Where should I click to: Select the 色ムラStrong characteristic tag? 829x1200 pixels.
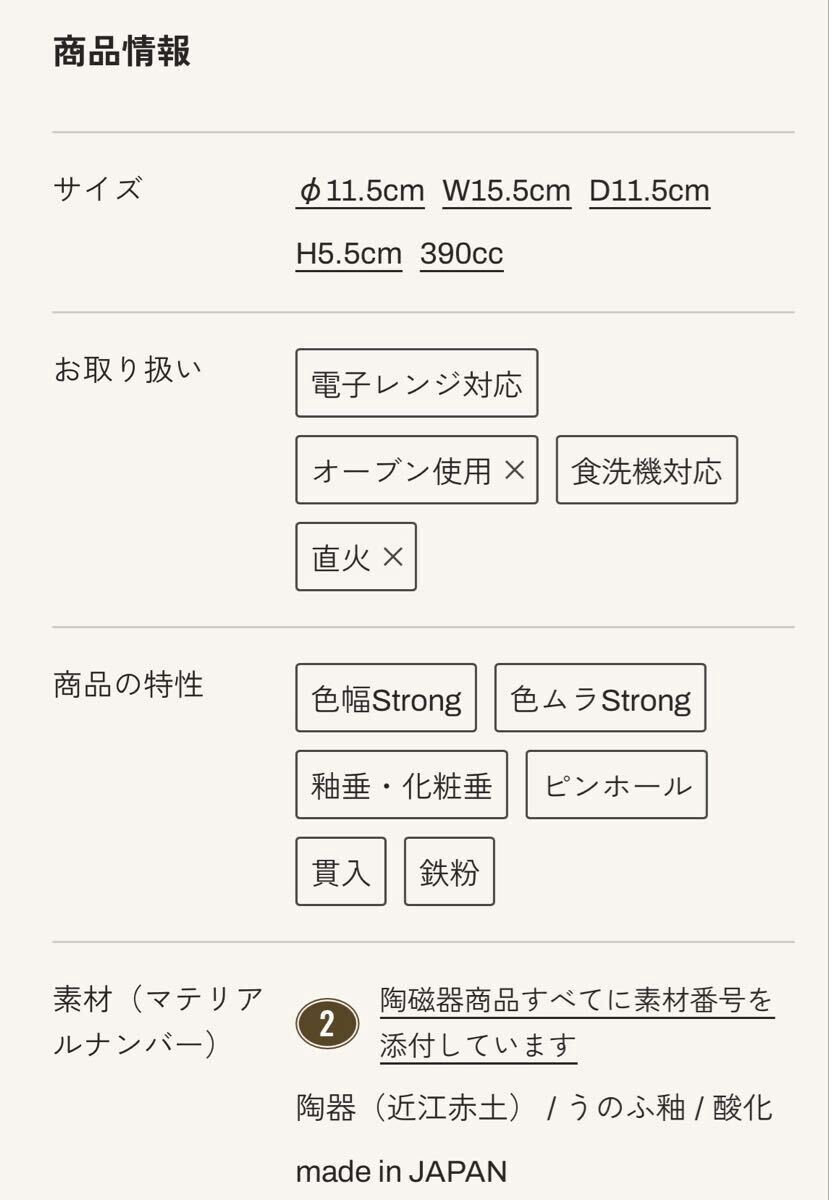pyautogui.click(x=600, y=698)
